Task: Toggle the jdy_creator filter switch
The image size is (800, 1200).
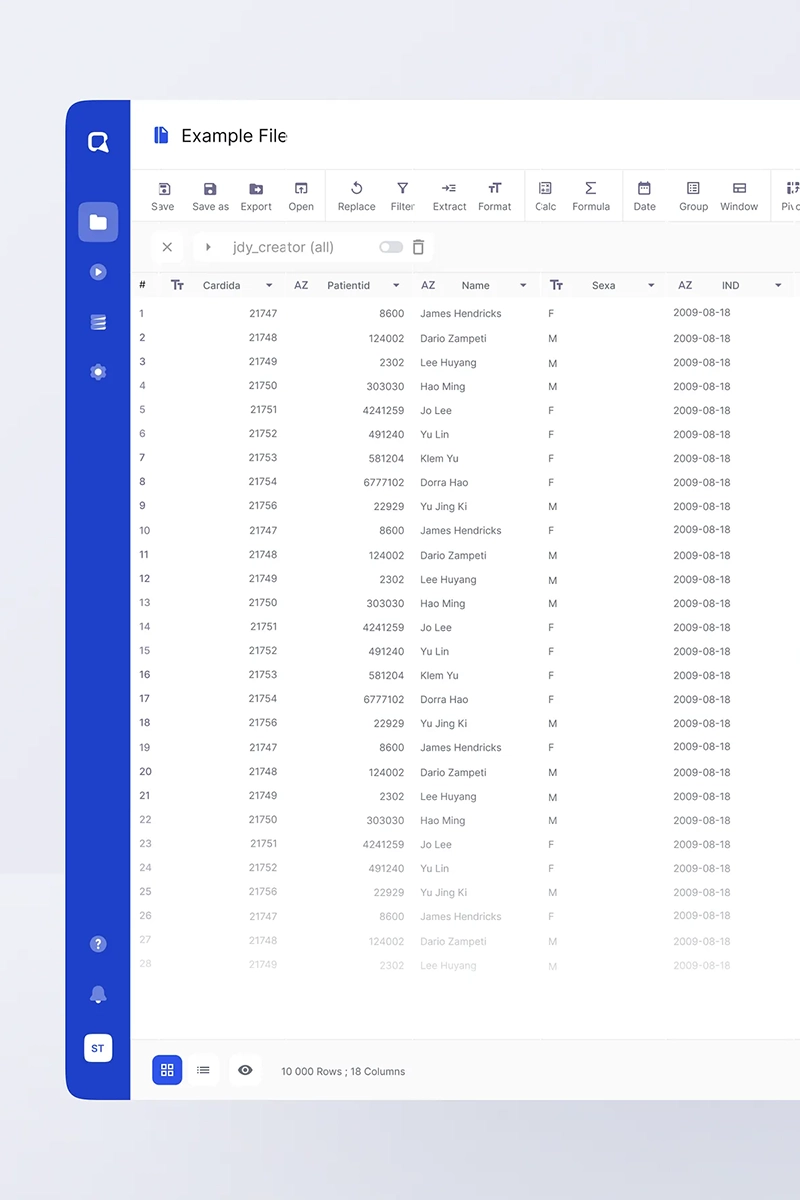Action: (x=391, y=247)
